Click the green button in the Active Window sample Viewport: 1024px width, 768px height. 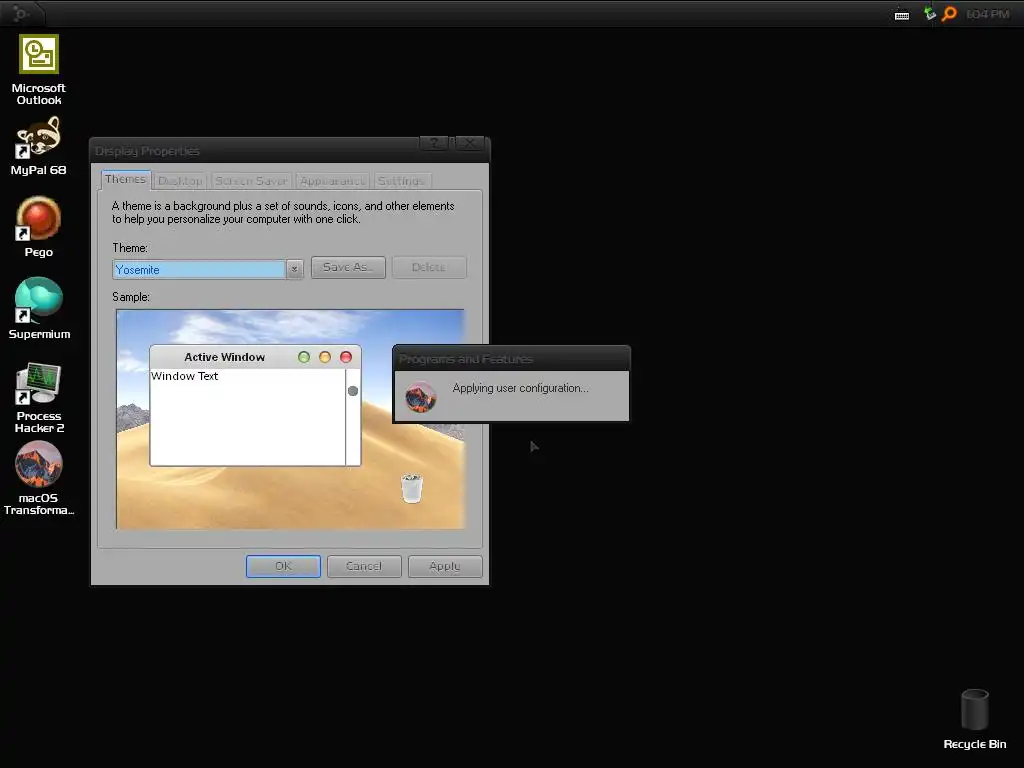pos(304,357)
